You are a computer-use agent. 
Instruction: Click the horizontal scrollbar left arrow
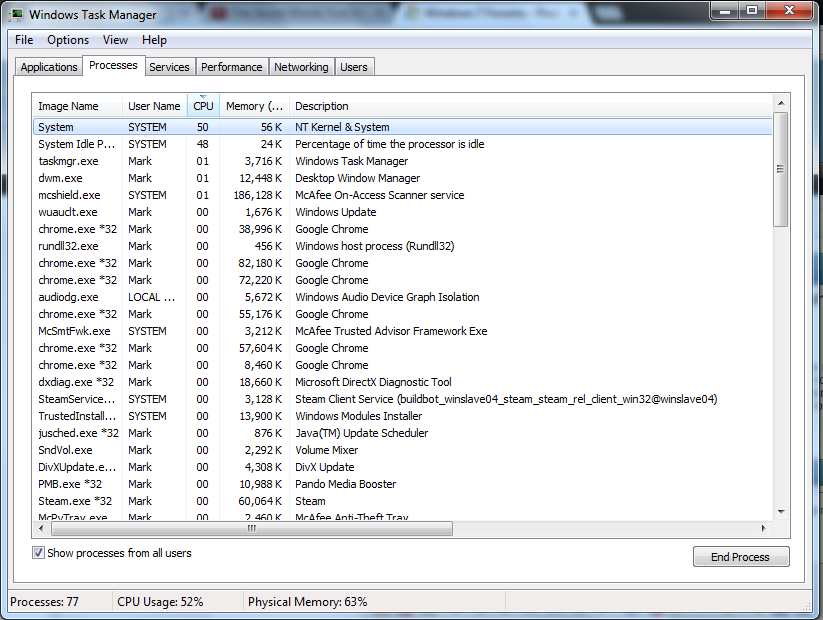coord(41,529)
